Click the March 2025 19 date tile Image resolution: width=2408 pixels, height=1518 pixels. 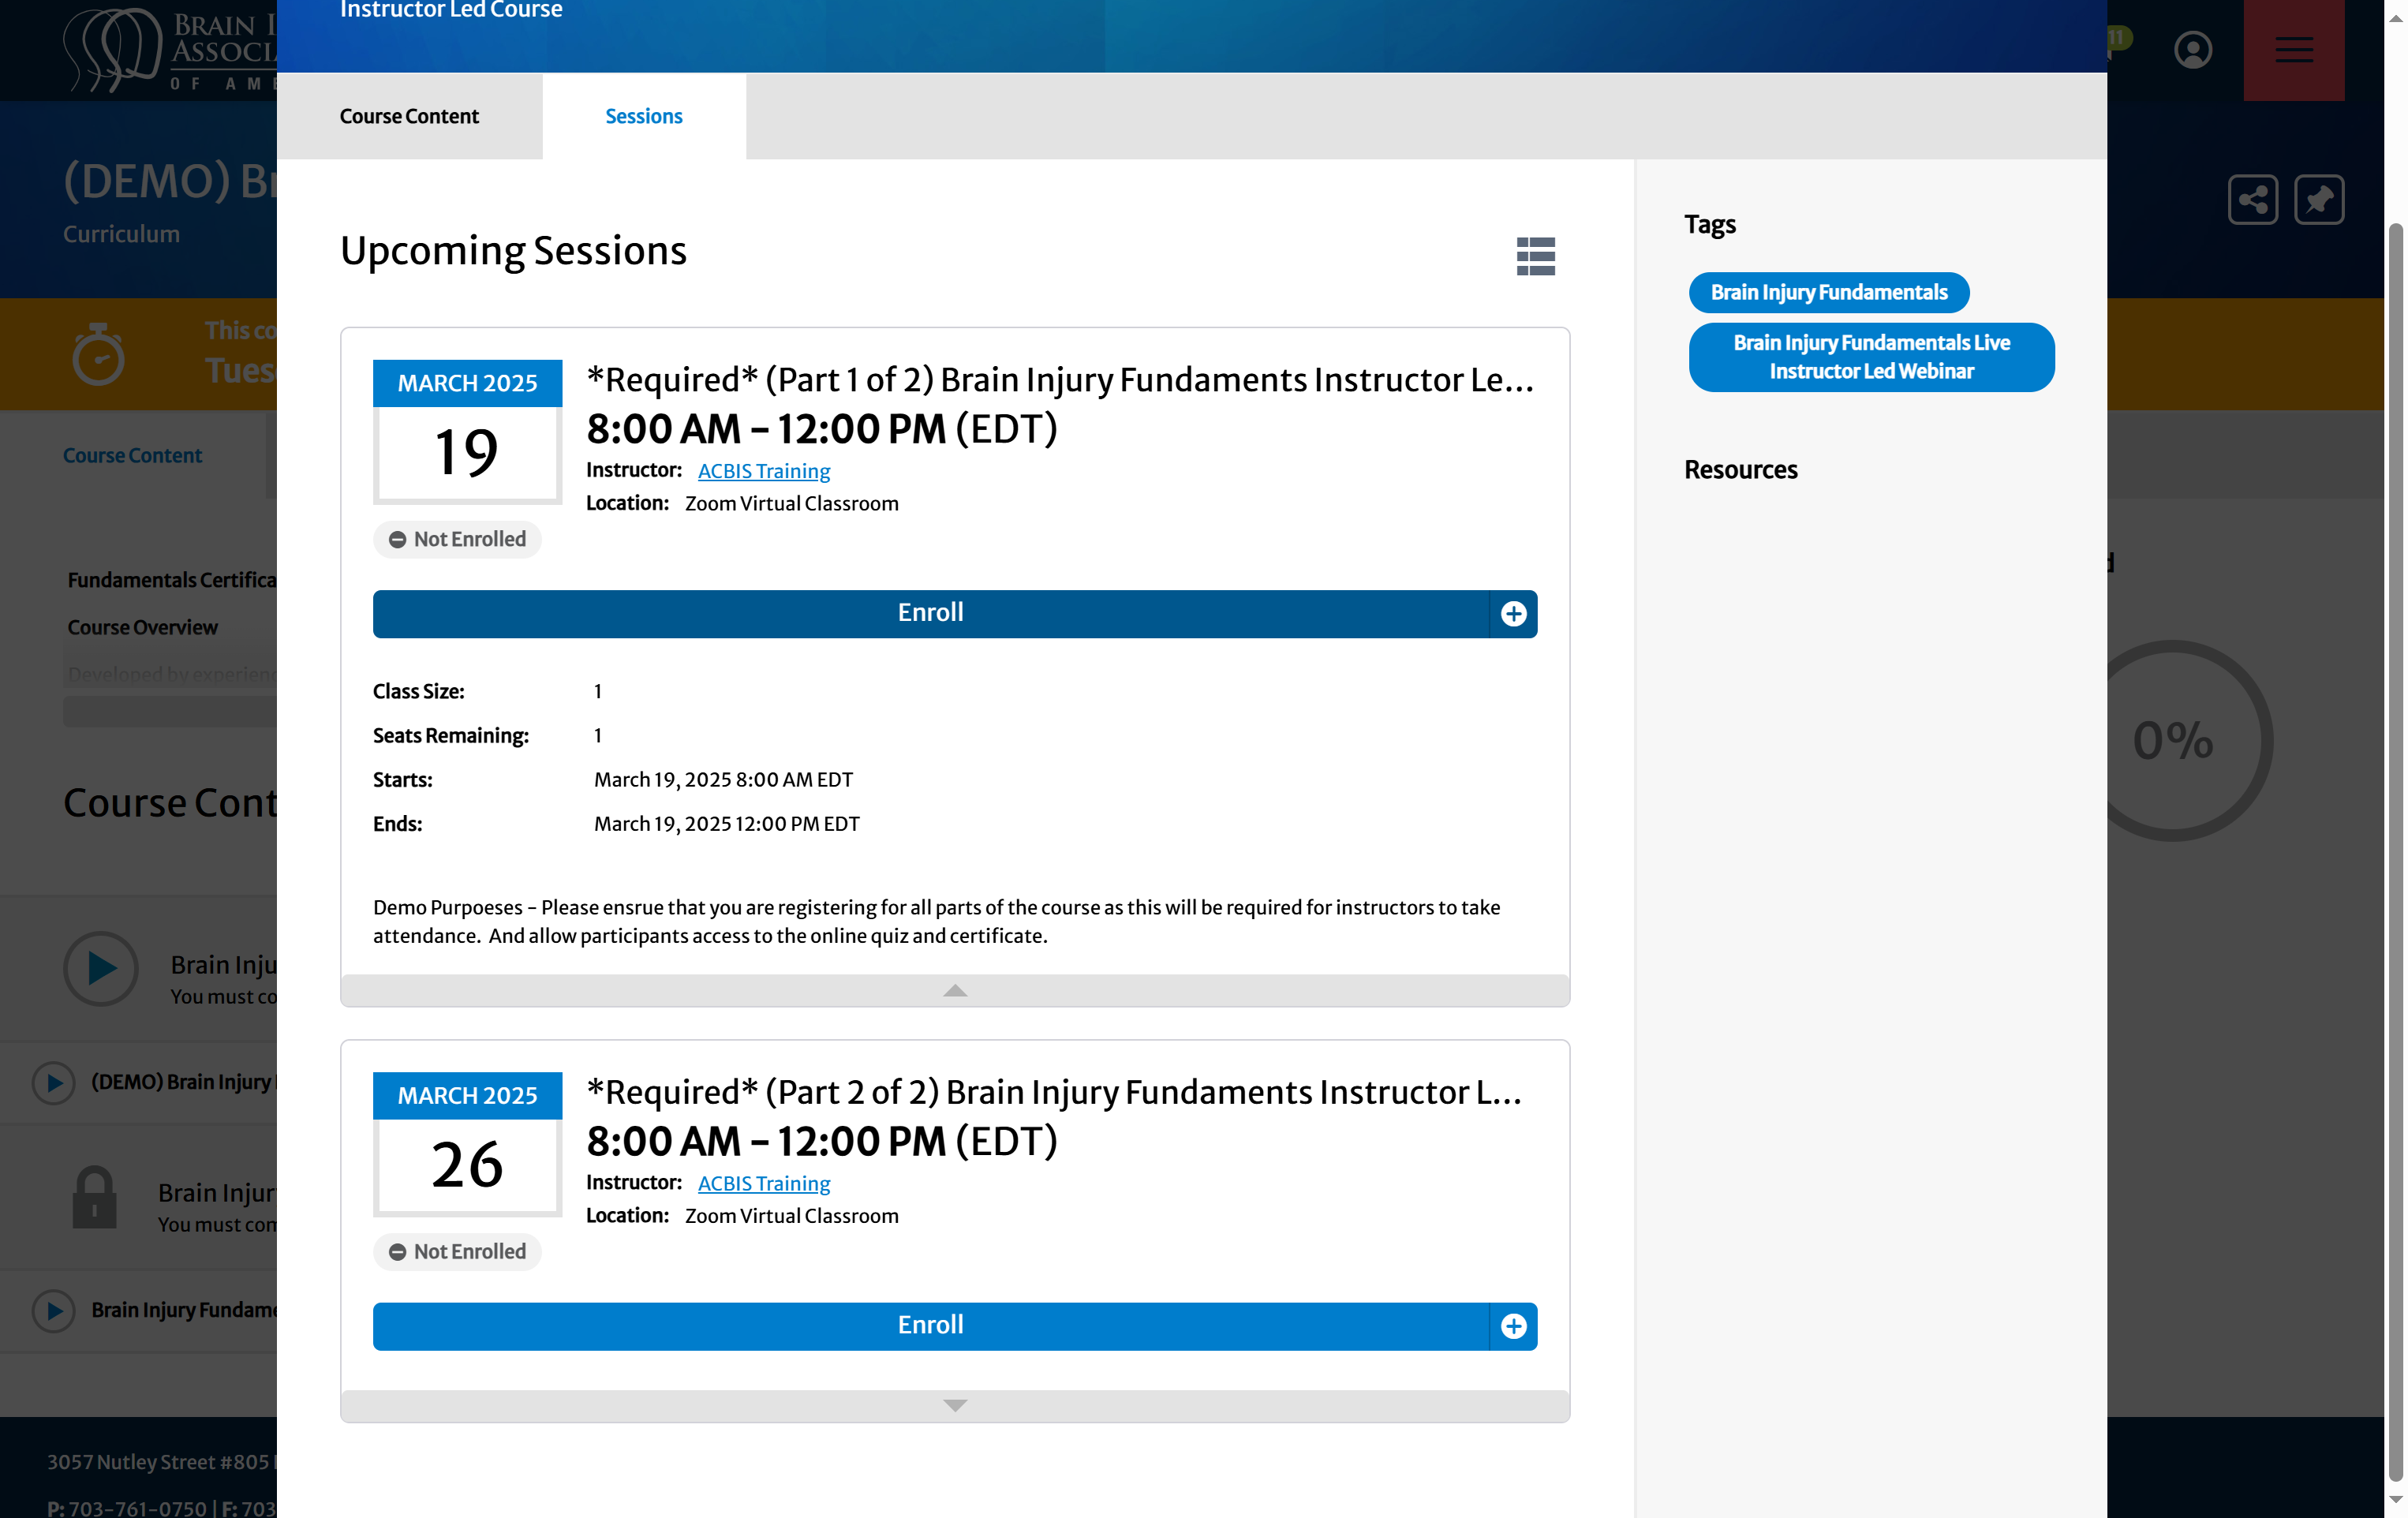point(467,431)
